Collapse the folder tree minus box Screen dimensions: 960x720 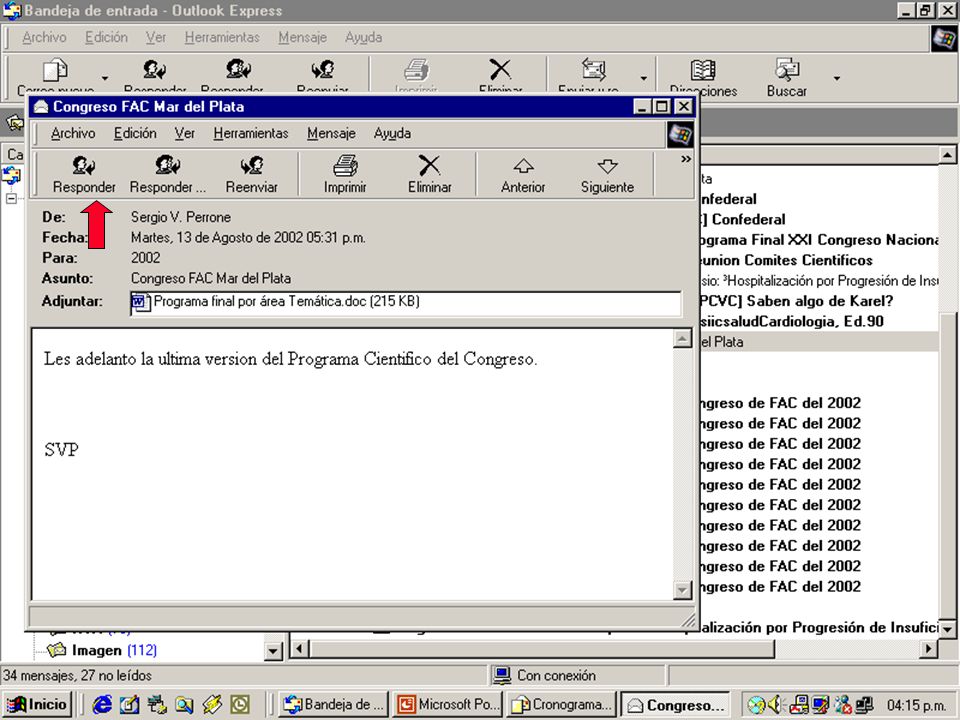click(x=11, y=199)
